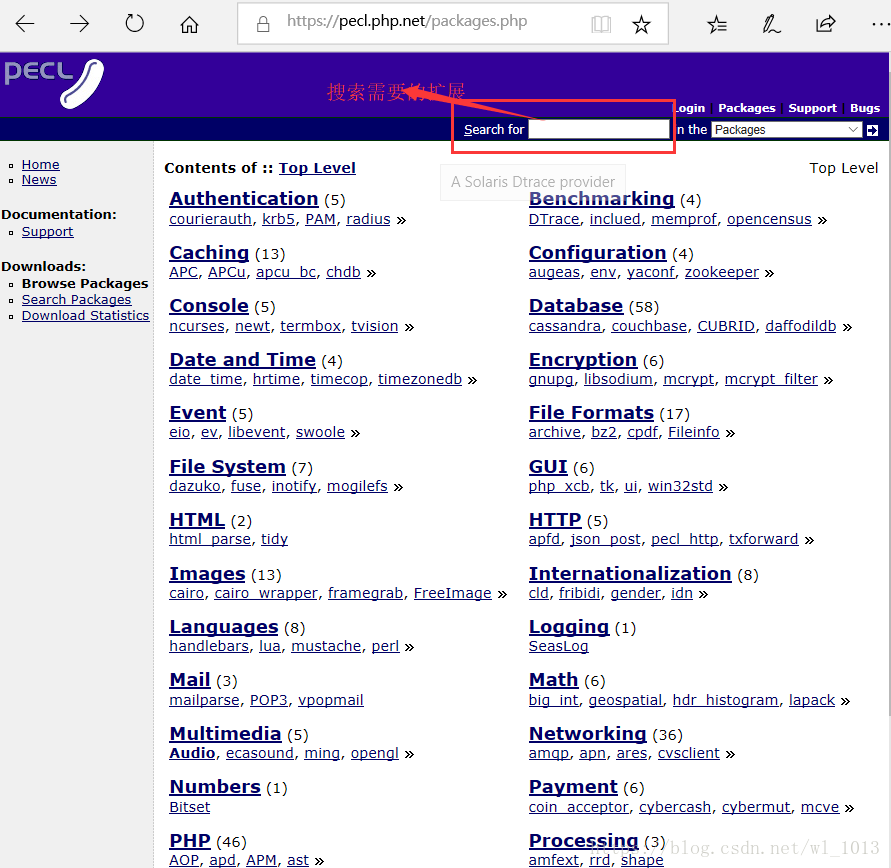Open the Caching category
This screenshot has width=891, height=868.
point(209,253)
